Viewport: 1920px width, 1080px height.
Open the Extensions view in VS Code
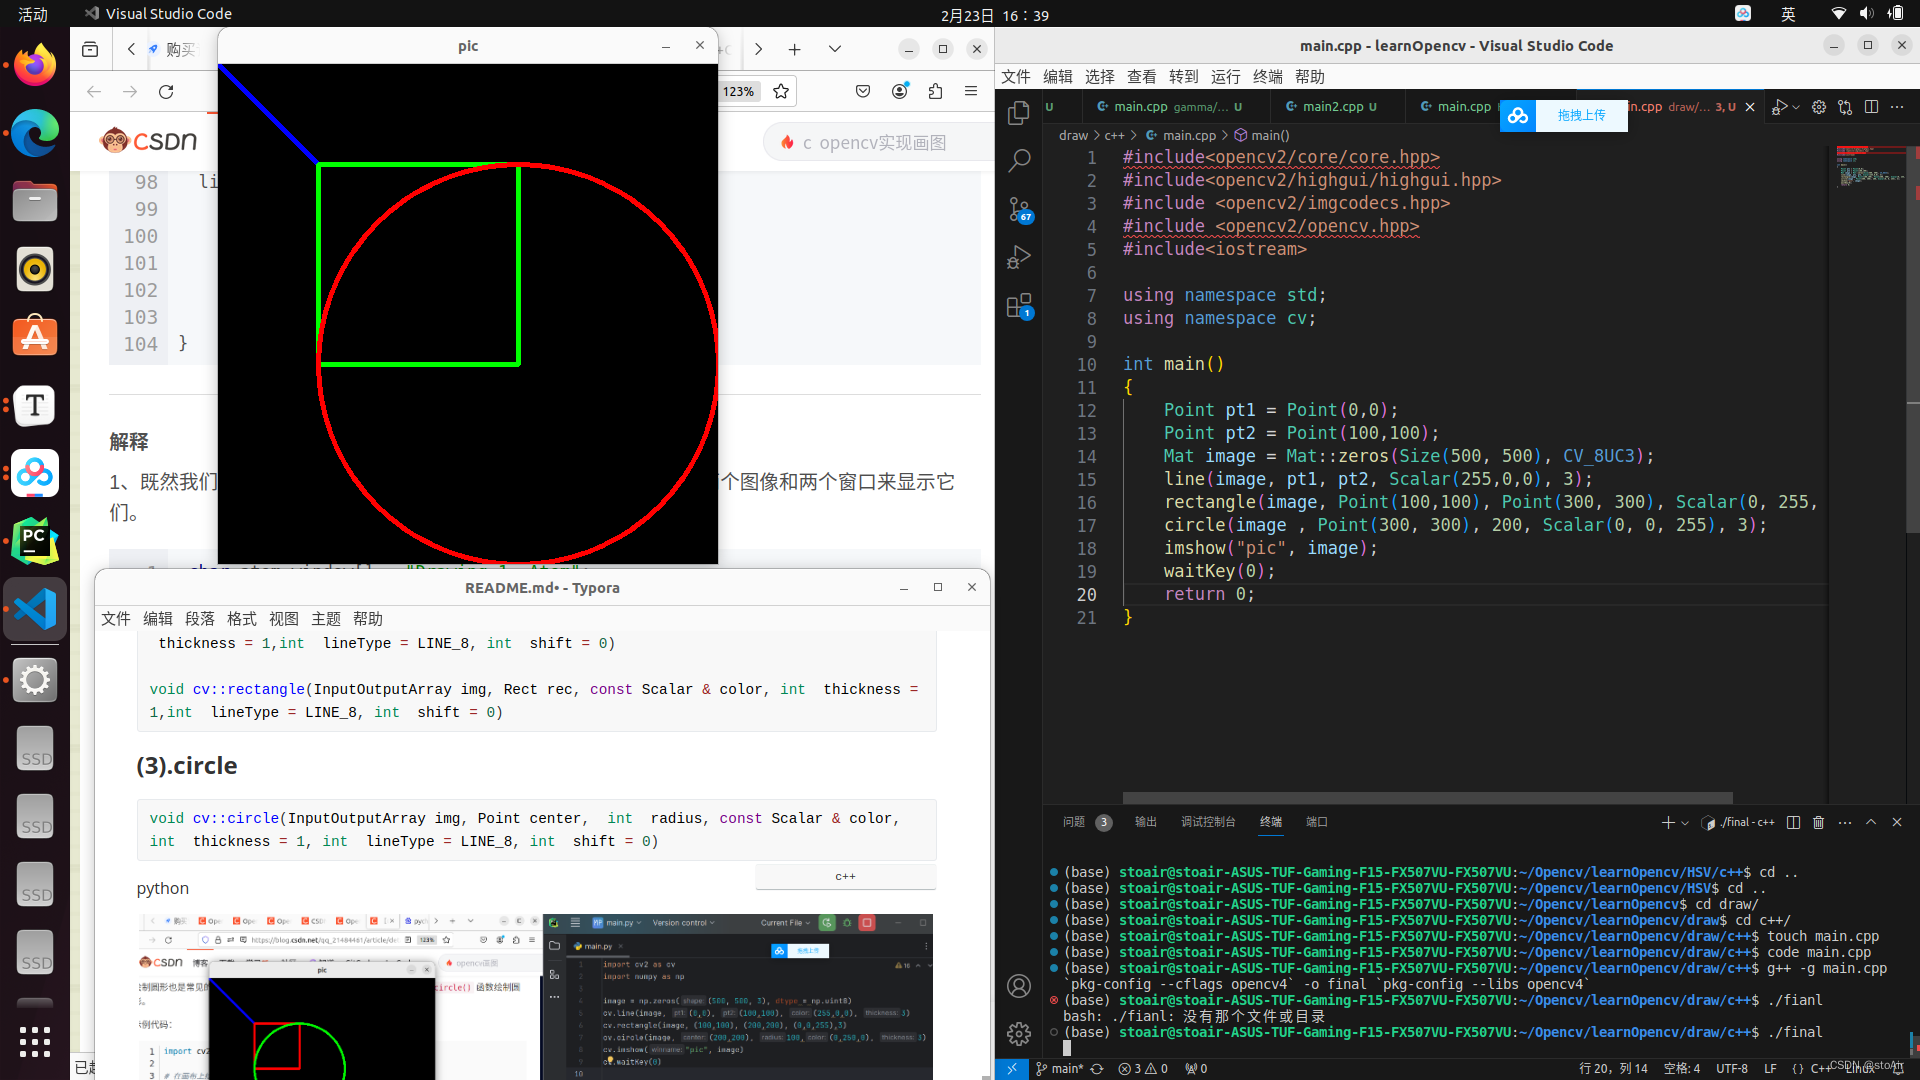point(1019,306)
